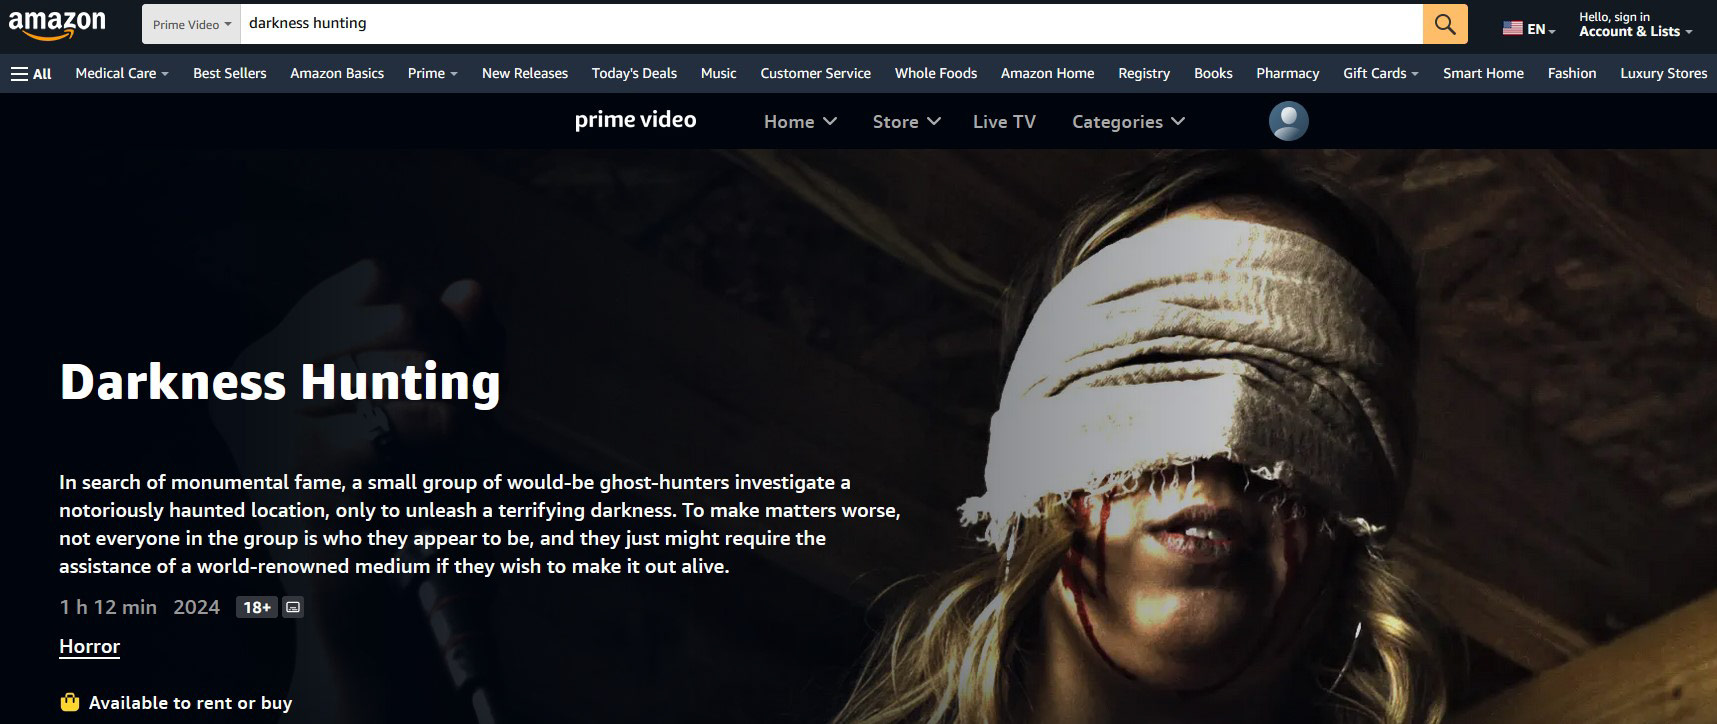Open Live TV tab
The image size is (1717, 724).
coord(1004,121)
